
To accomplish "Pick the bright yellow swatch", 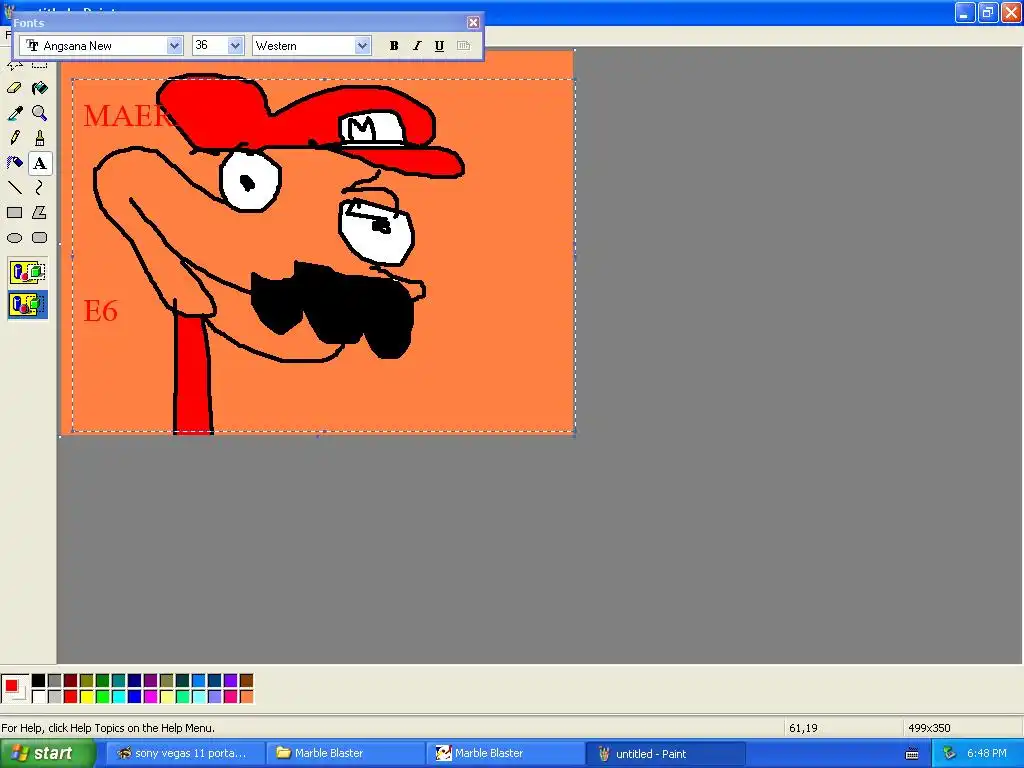I will click(x=86, y=697).
